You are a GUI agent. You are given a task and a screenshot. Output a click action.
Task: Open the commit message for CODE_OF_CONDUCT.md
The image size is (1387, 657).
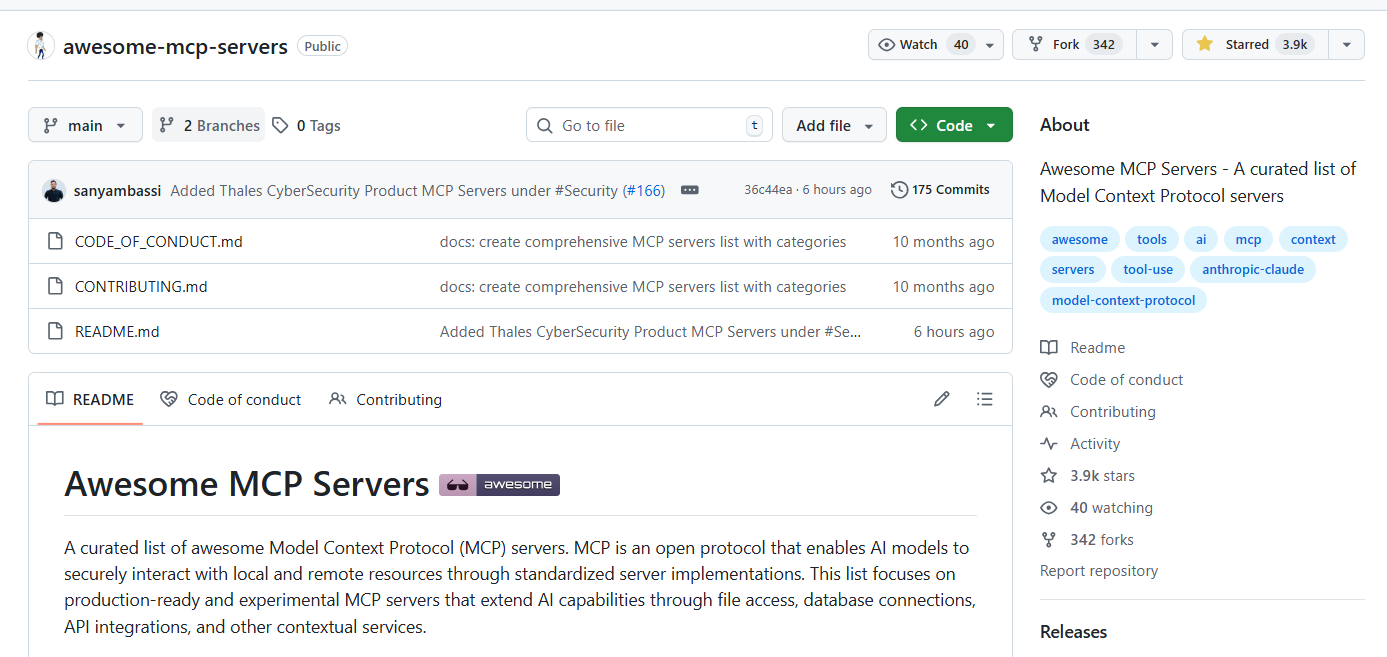point(643,241)
